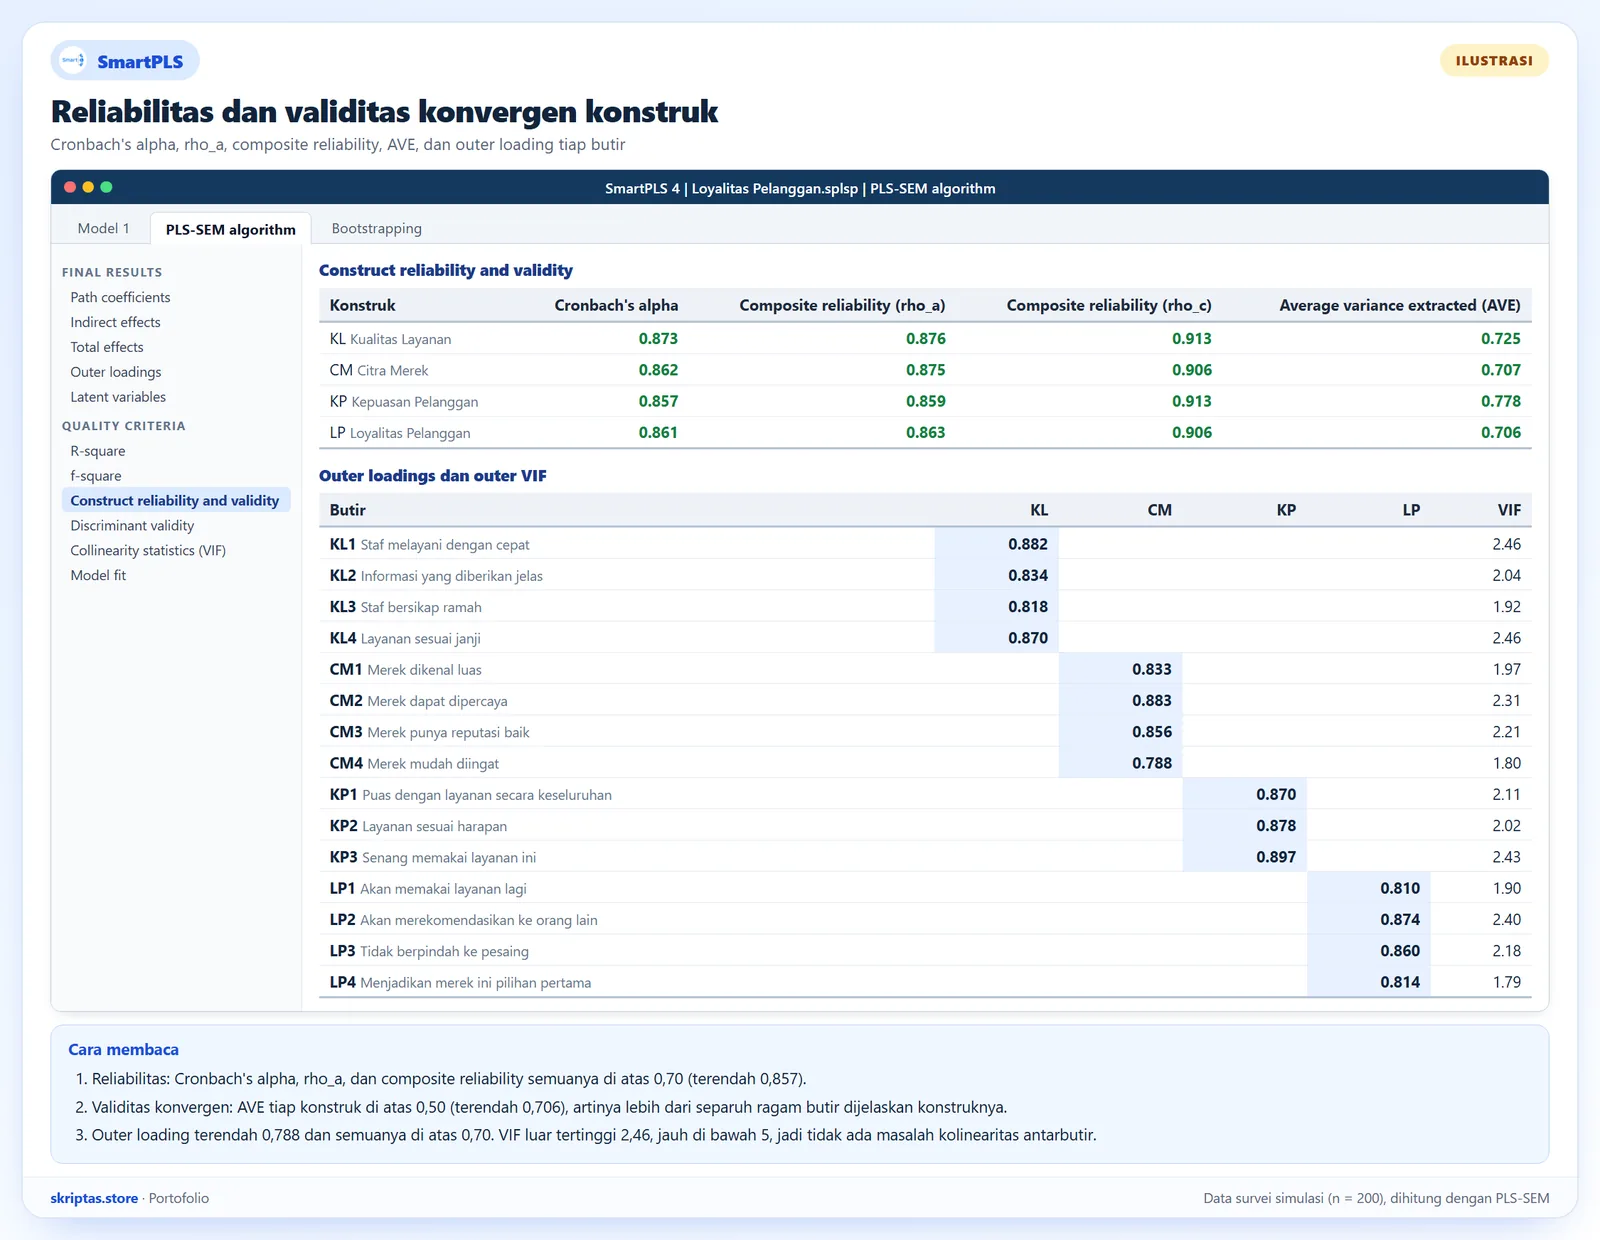
Task: Show Model fit results
Action: pos(98,576)
